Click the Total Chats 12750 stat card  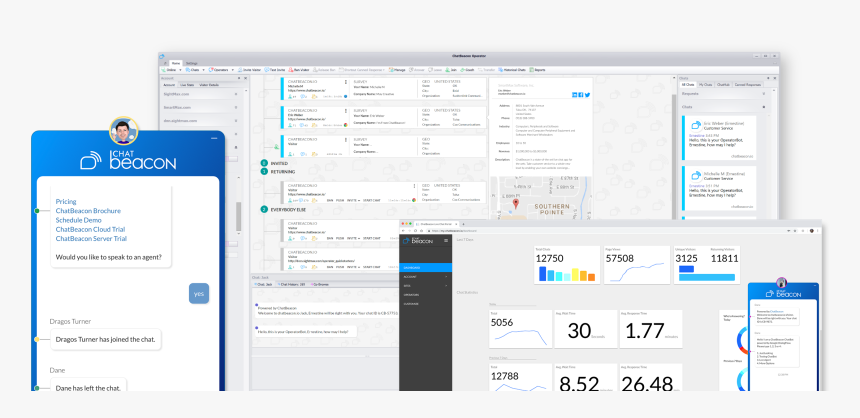click(x=567, y=265)
